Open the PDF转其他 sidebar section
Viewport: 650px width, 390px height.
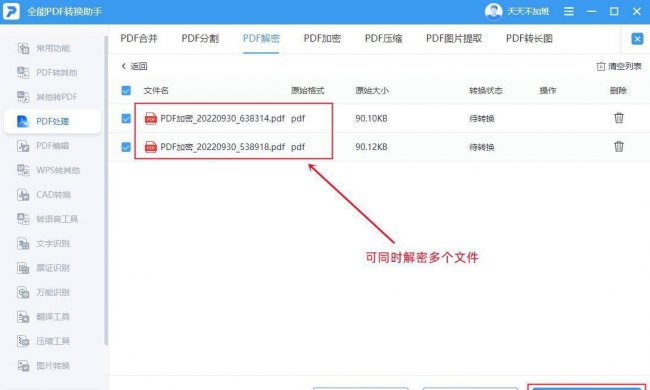tap(47, 73)
